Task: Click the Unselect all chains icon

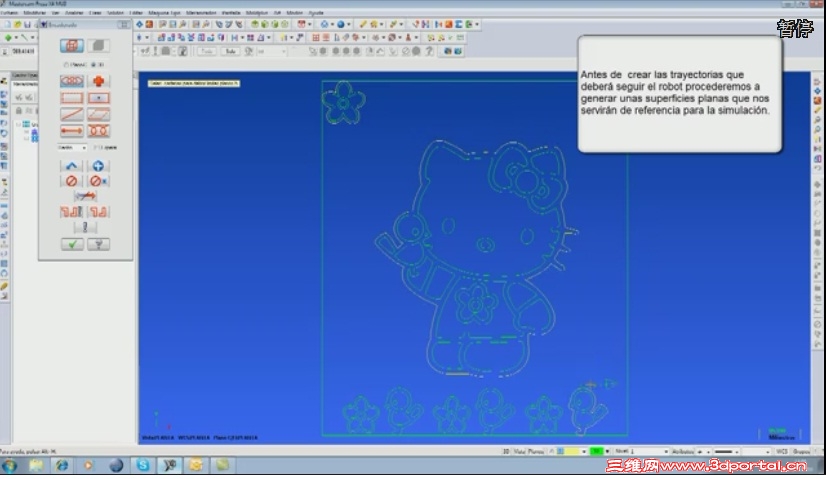Action: point(99,181)
